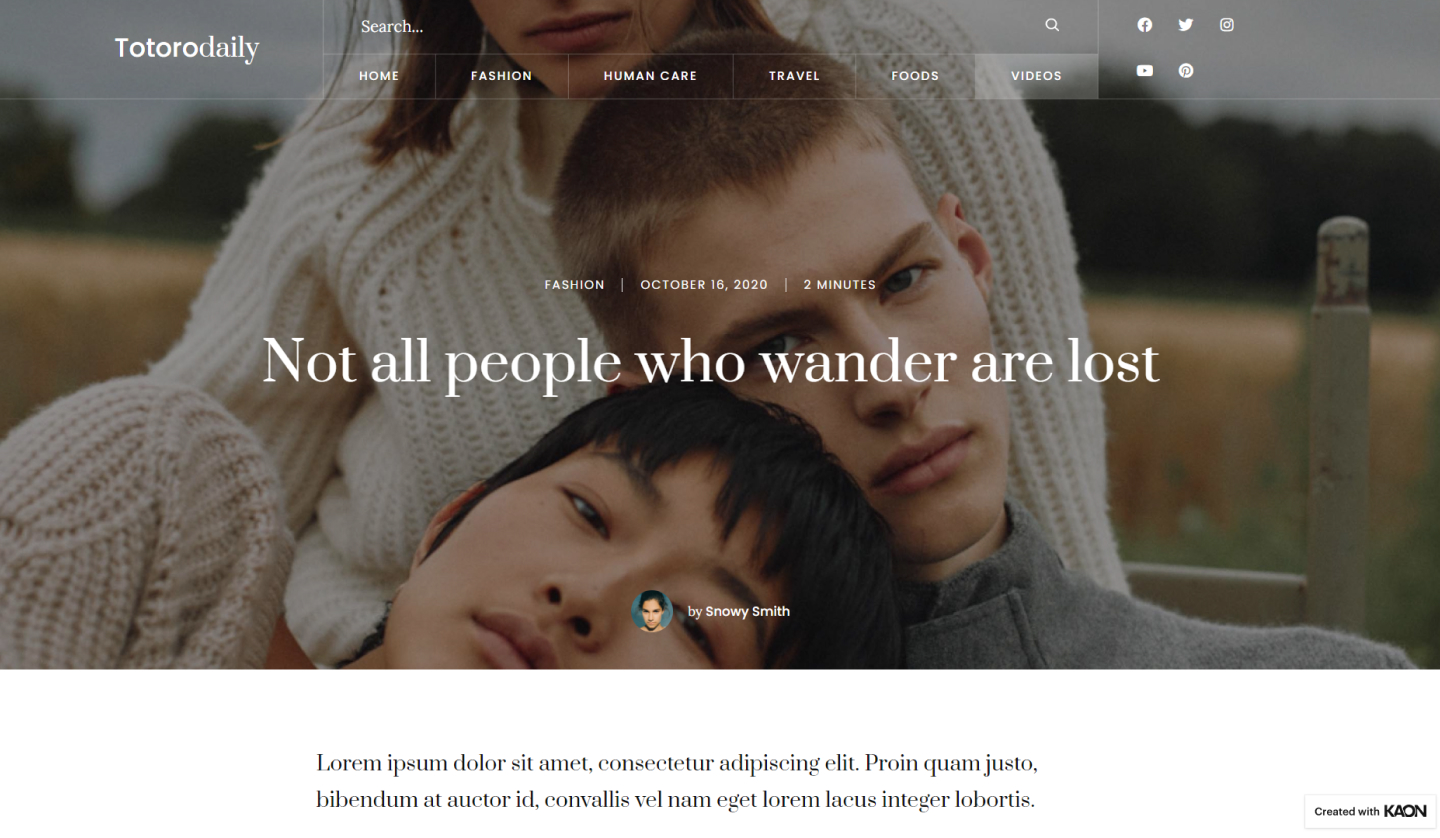1440x838 pixels.
Task: Click the Created with KAON badge
Action: pos(1370,811)
